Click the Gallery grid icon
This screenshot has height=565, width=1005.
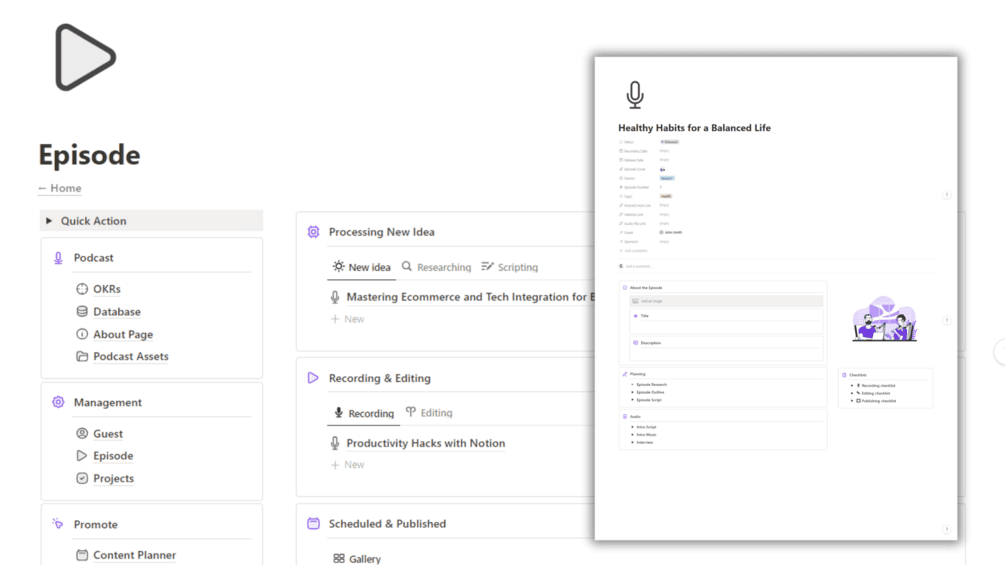tap(339, 559)
